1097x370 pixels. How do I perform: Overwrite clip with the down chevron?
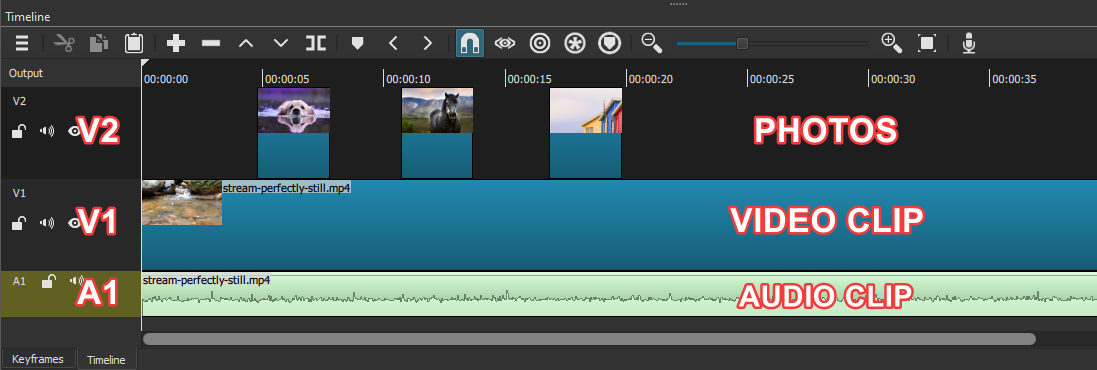click(281, 43)
